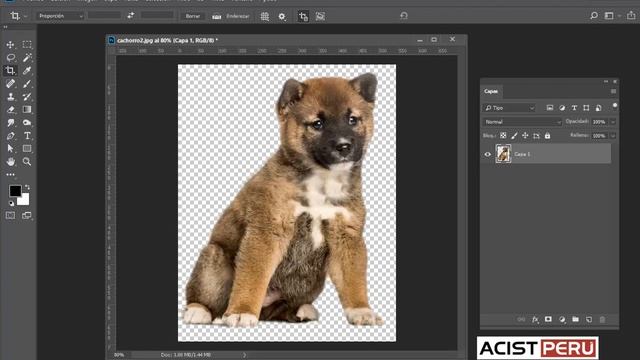Select the Gradient tool
Screen dimensions: 640x360
pyautogui.click(x=27, y=109)
